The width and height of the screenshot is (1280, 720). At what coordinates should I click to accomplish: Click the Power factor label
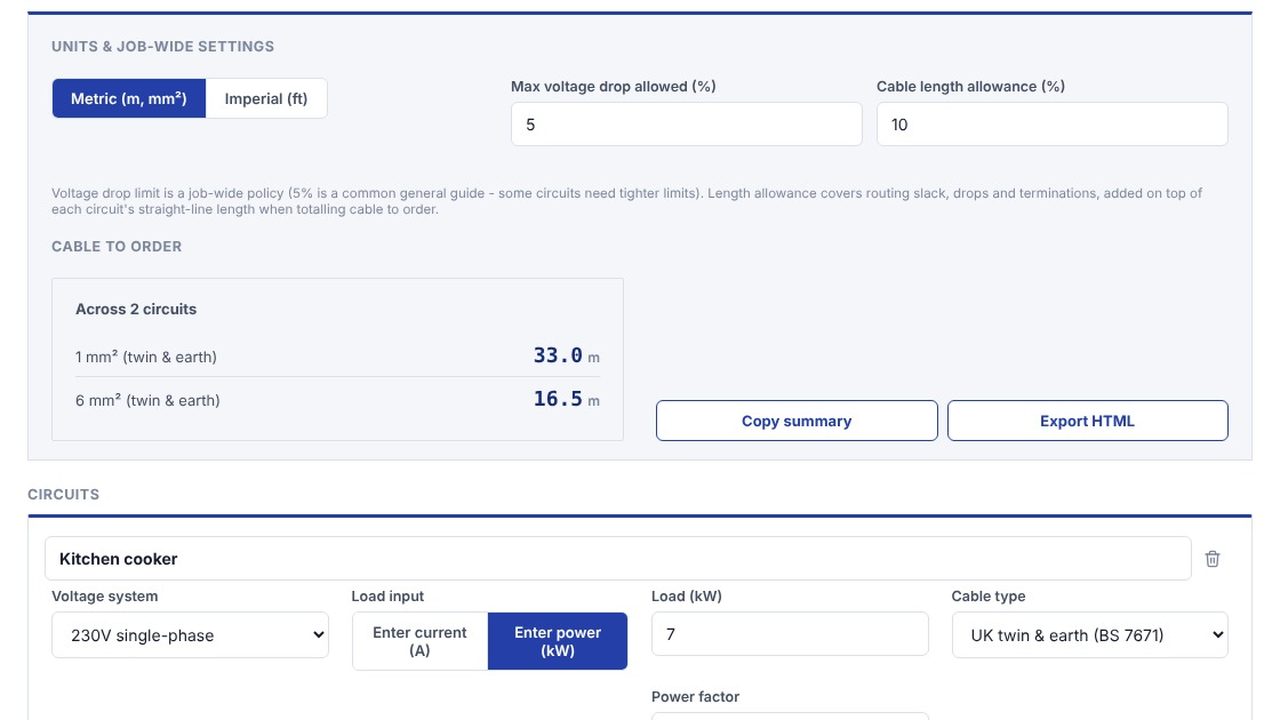695,697
